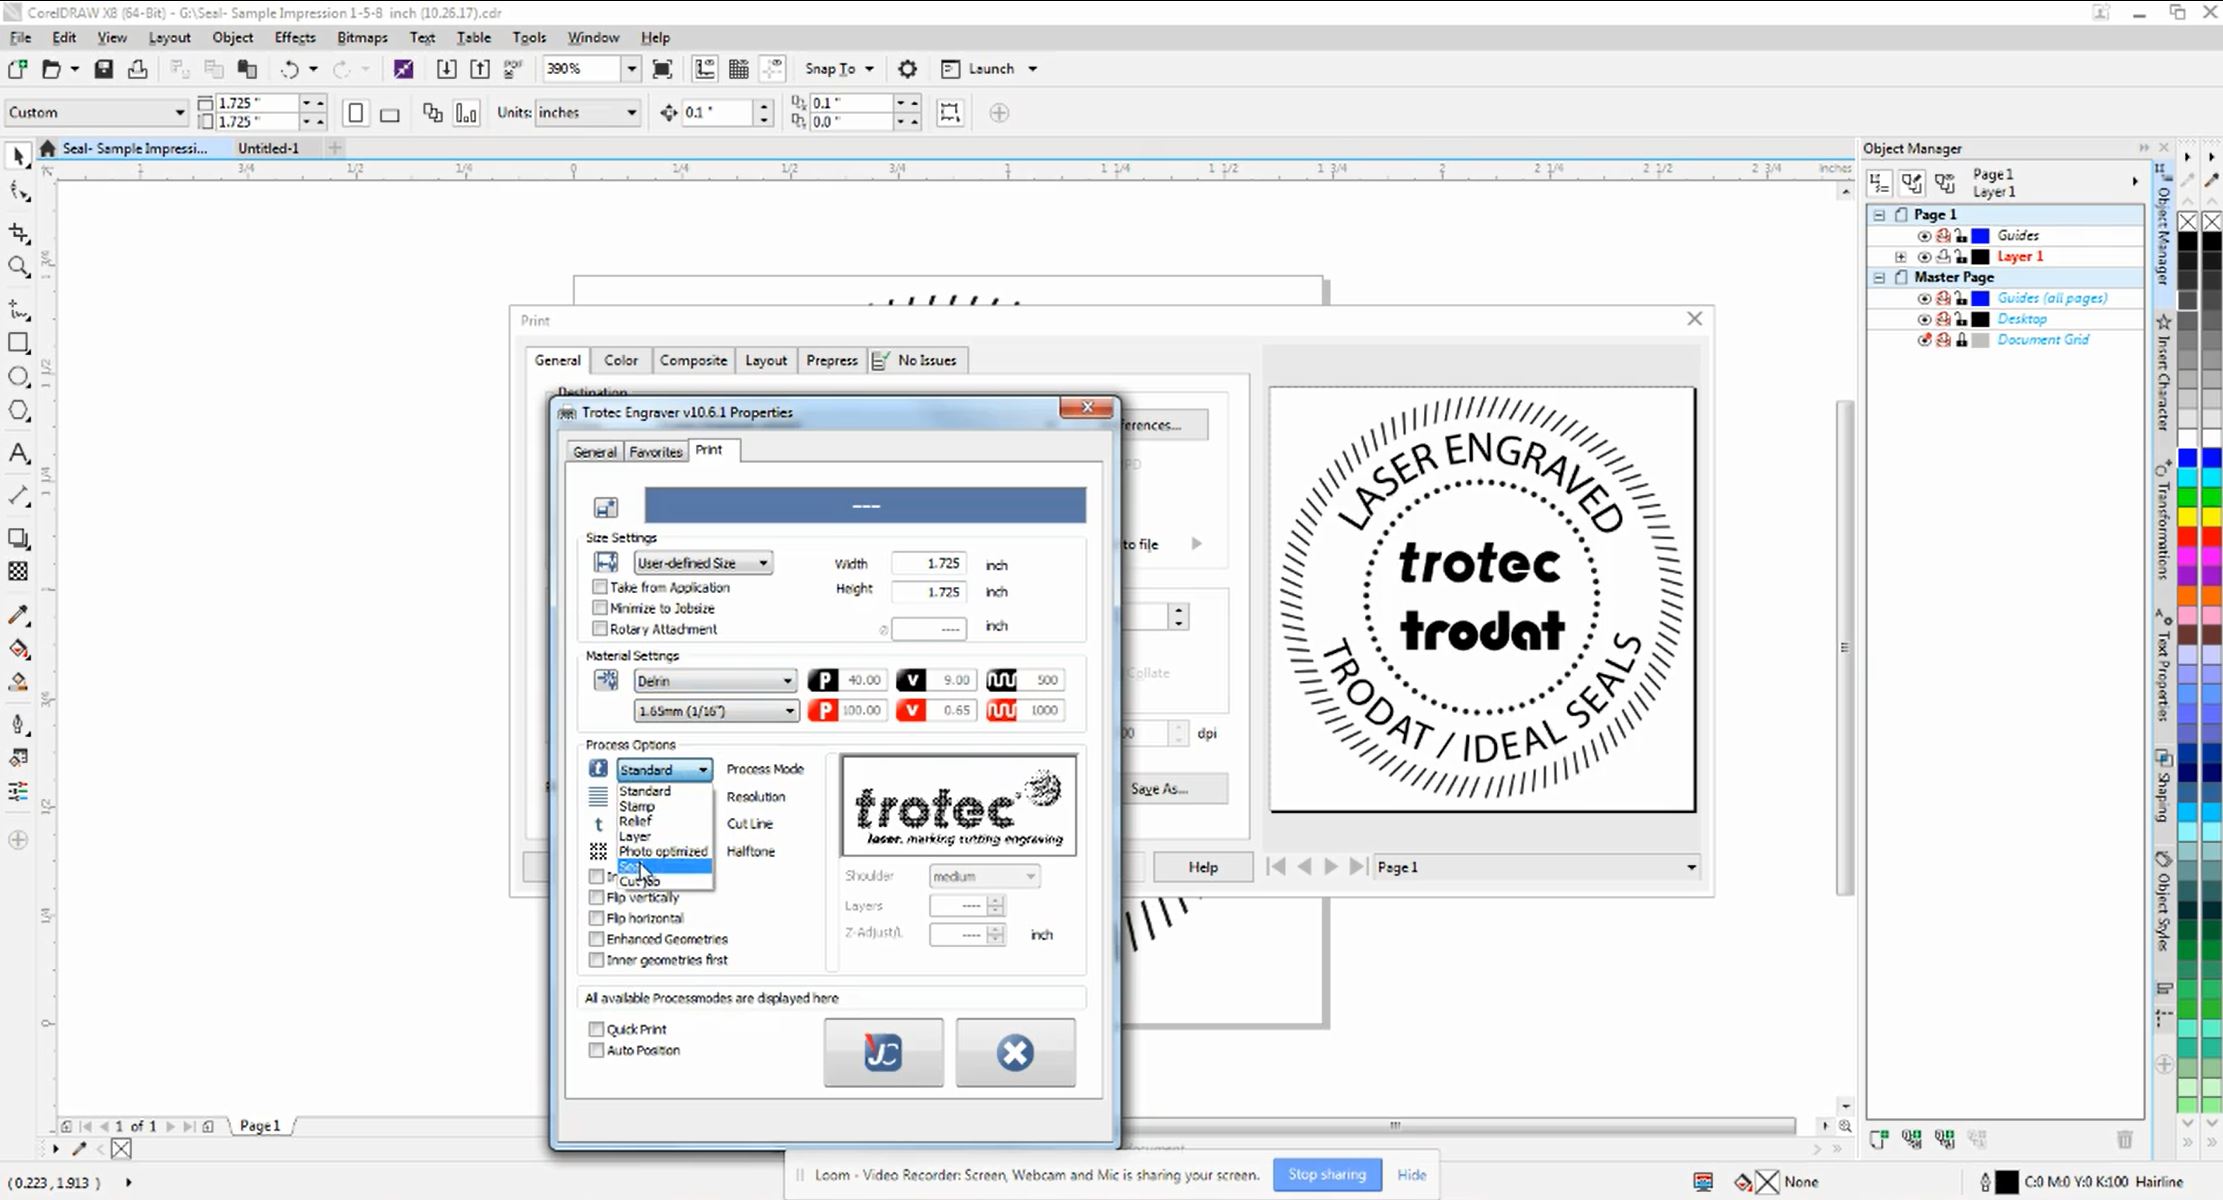This screenshot has width=2223, height=1200.
Task: Select the Zoom tool in toolbox
Action: coord(18,266)
